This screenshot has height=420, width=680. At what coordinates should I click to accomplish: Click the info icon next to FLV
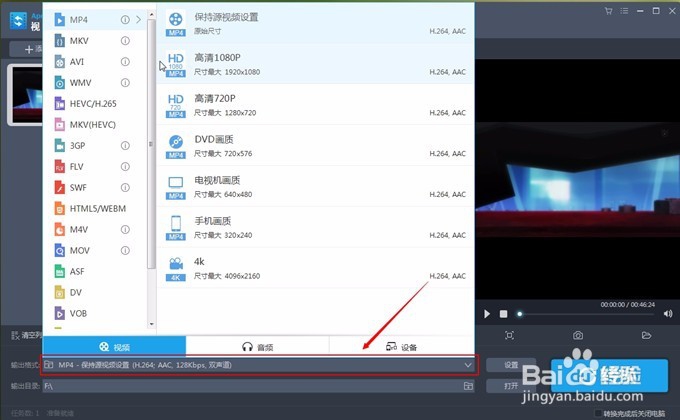(x=125, y=167)
